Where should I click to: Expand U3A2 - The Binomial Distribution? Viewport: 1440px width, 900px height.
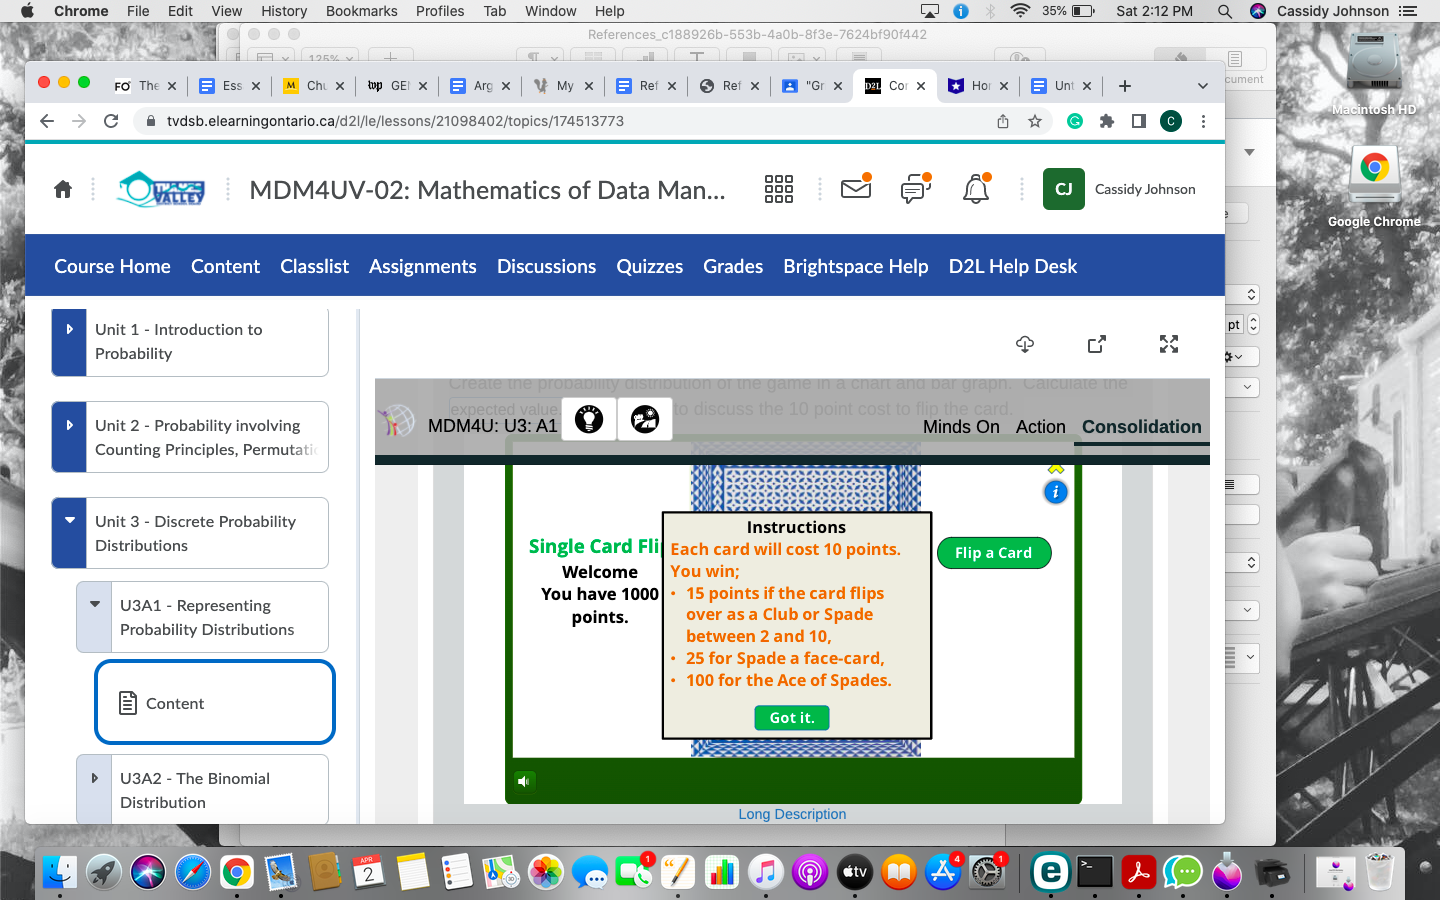(93, 777)
